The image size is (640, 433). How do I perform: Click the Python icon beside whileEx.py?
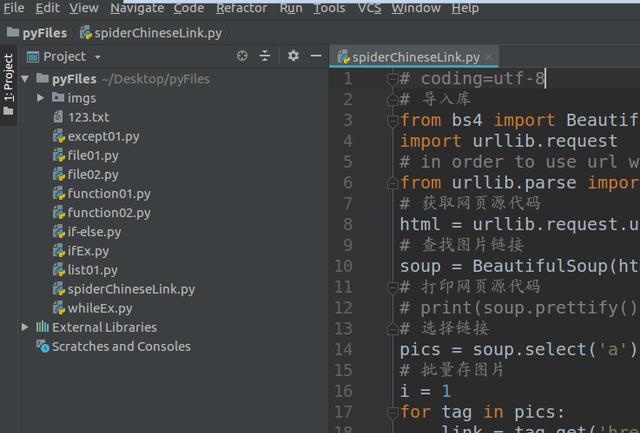[x=59, y=309]
